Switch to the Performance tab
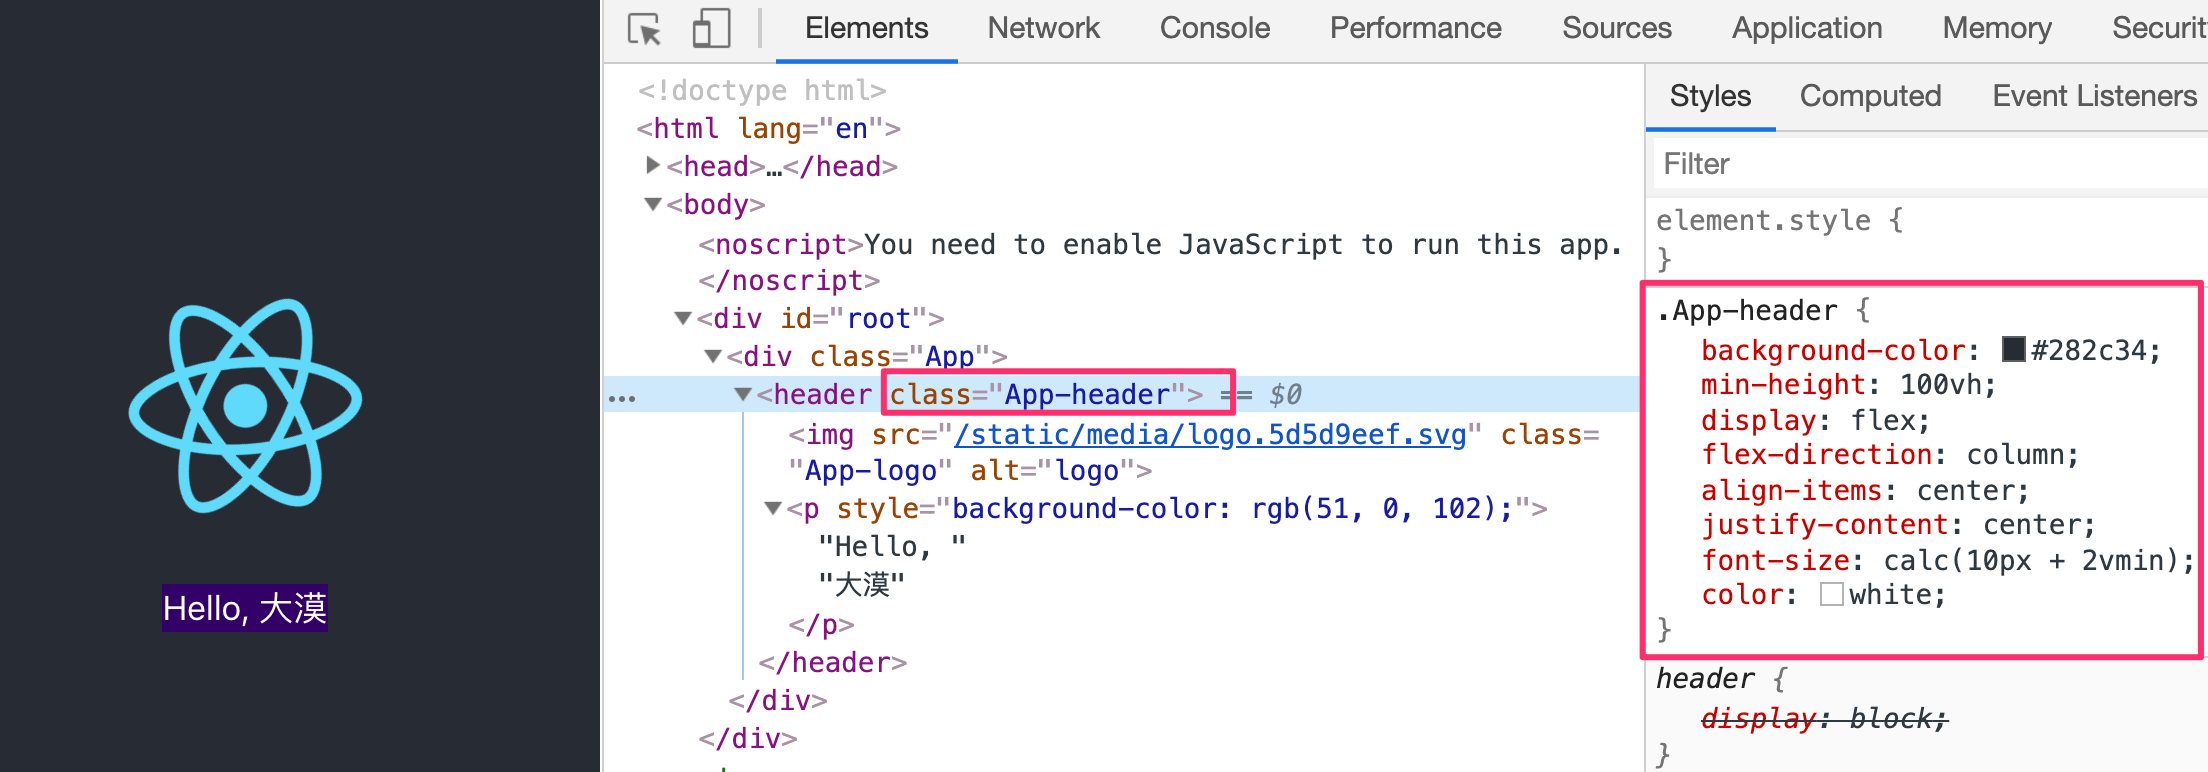2208x772 pixels. 1415,28
